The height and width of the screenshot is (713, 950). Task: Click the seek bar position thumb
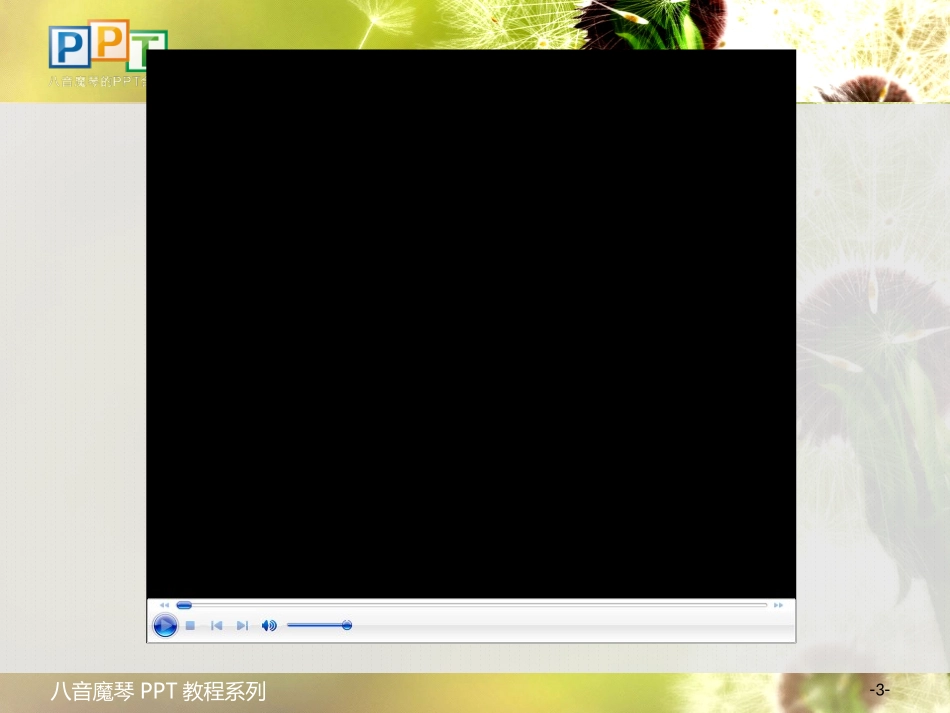click(x=184, y=605)
